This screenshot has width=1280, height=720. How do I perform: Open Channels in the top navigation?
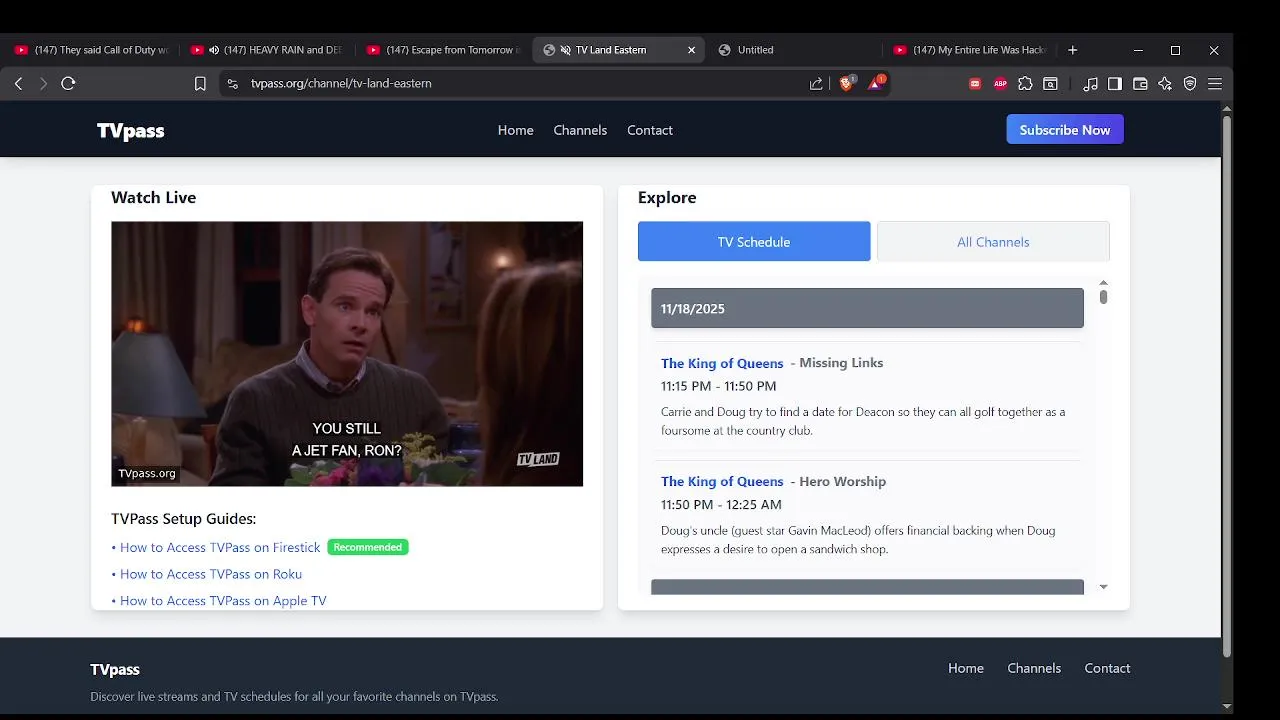[x=580, y=130]
